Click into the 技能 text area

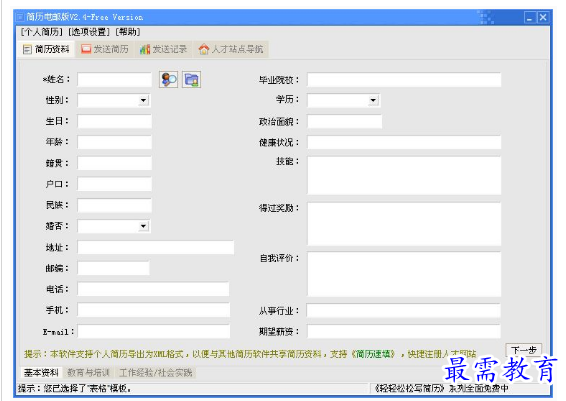(x=404, y=175)
